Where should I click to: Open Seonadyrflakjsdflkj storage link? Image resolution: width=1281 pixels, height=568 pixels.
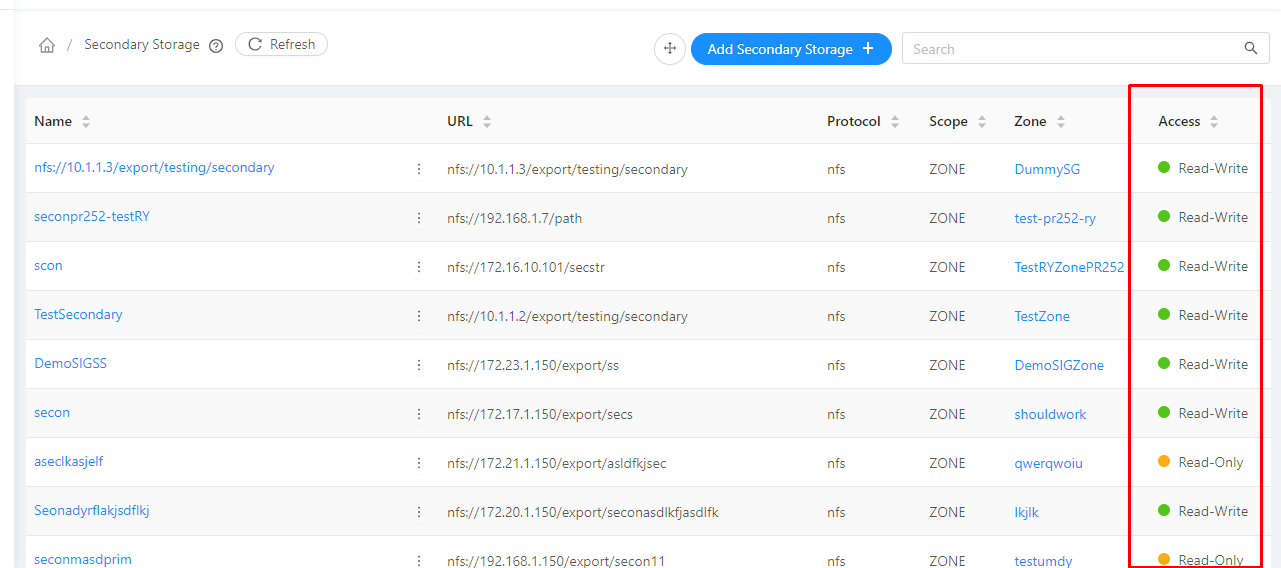[92, 510]
